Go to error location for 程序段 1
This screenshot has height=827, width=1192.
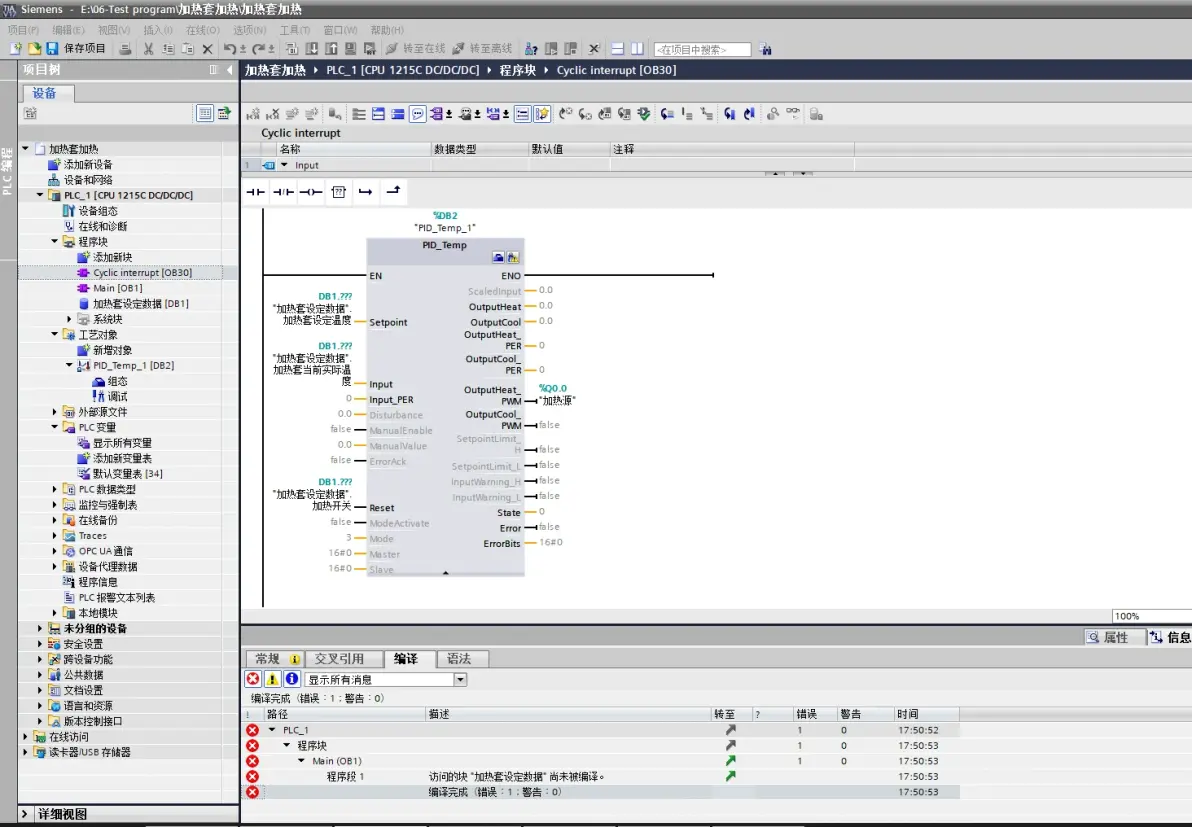click(731, 776)
